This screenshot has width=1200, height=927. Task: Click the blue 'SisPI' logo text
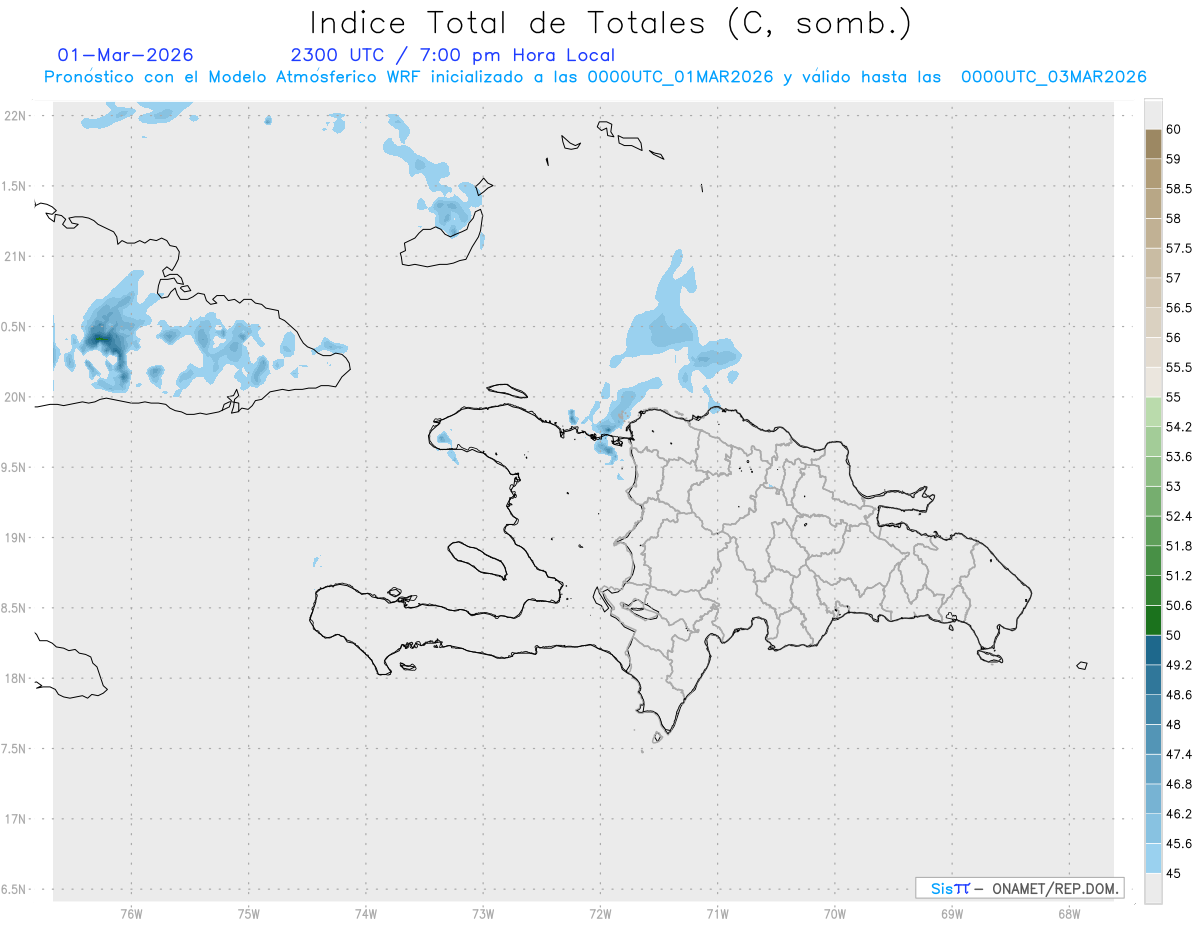coord(949,888)
